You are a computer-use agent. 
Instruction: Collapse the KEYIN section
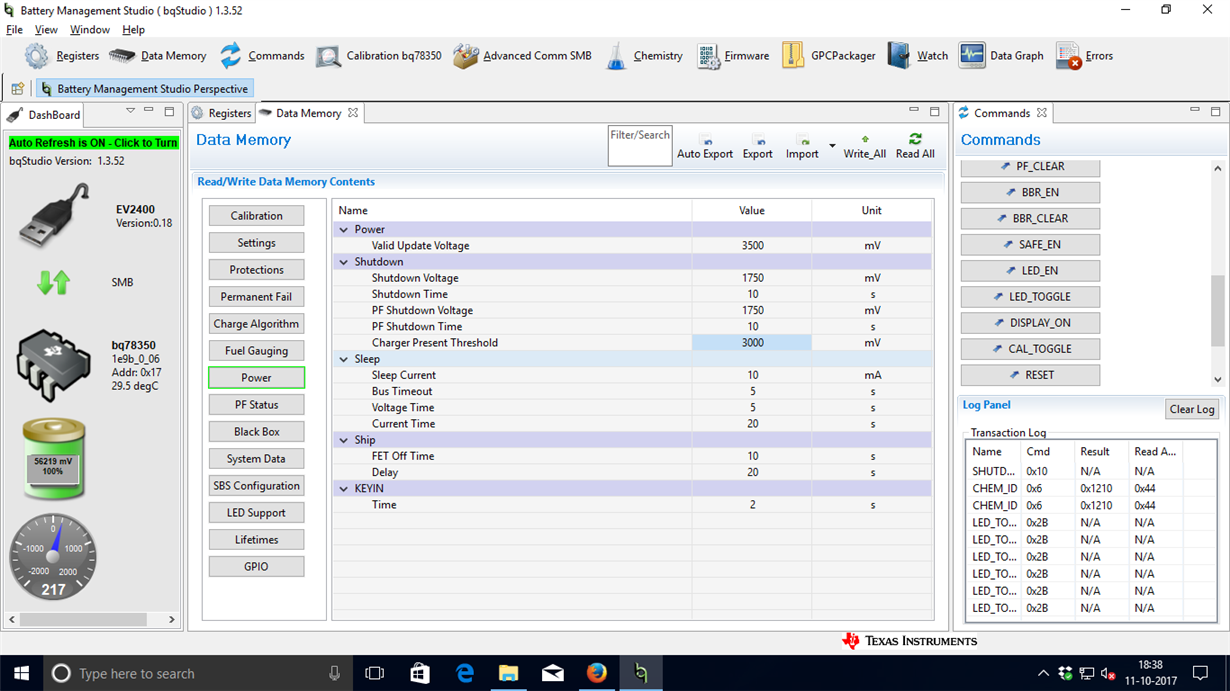tap(344, 488)
